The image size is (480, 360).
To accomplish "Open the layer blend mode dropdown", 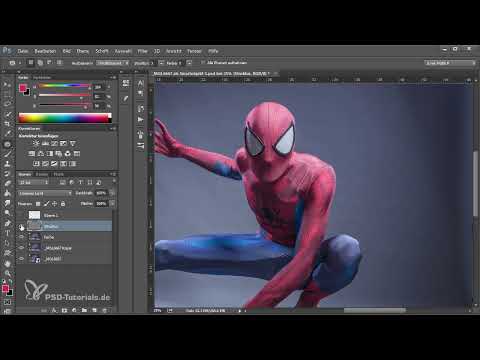I will click(45, 193).
